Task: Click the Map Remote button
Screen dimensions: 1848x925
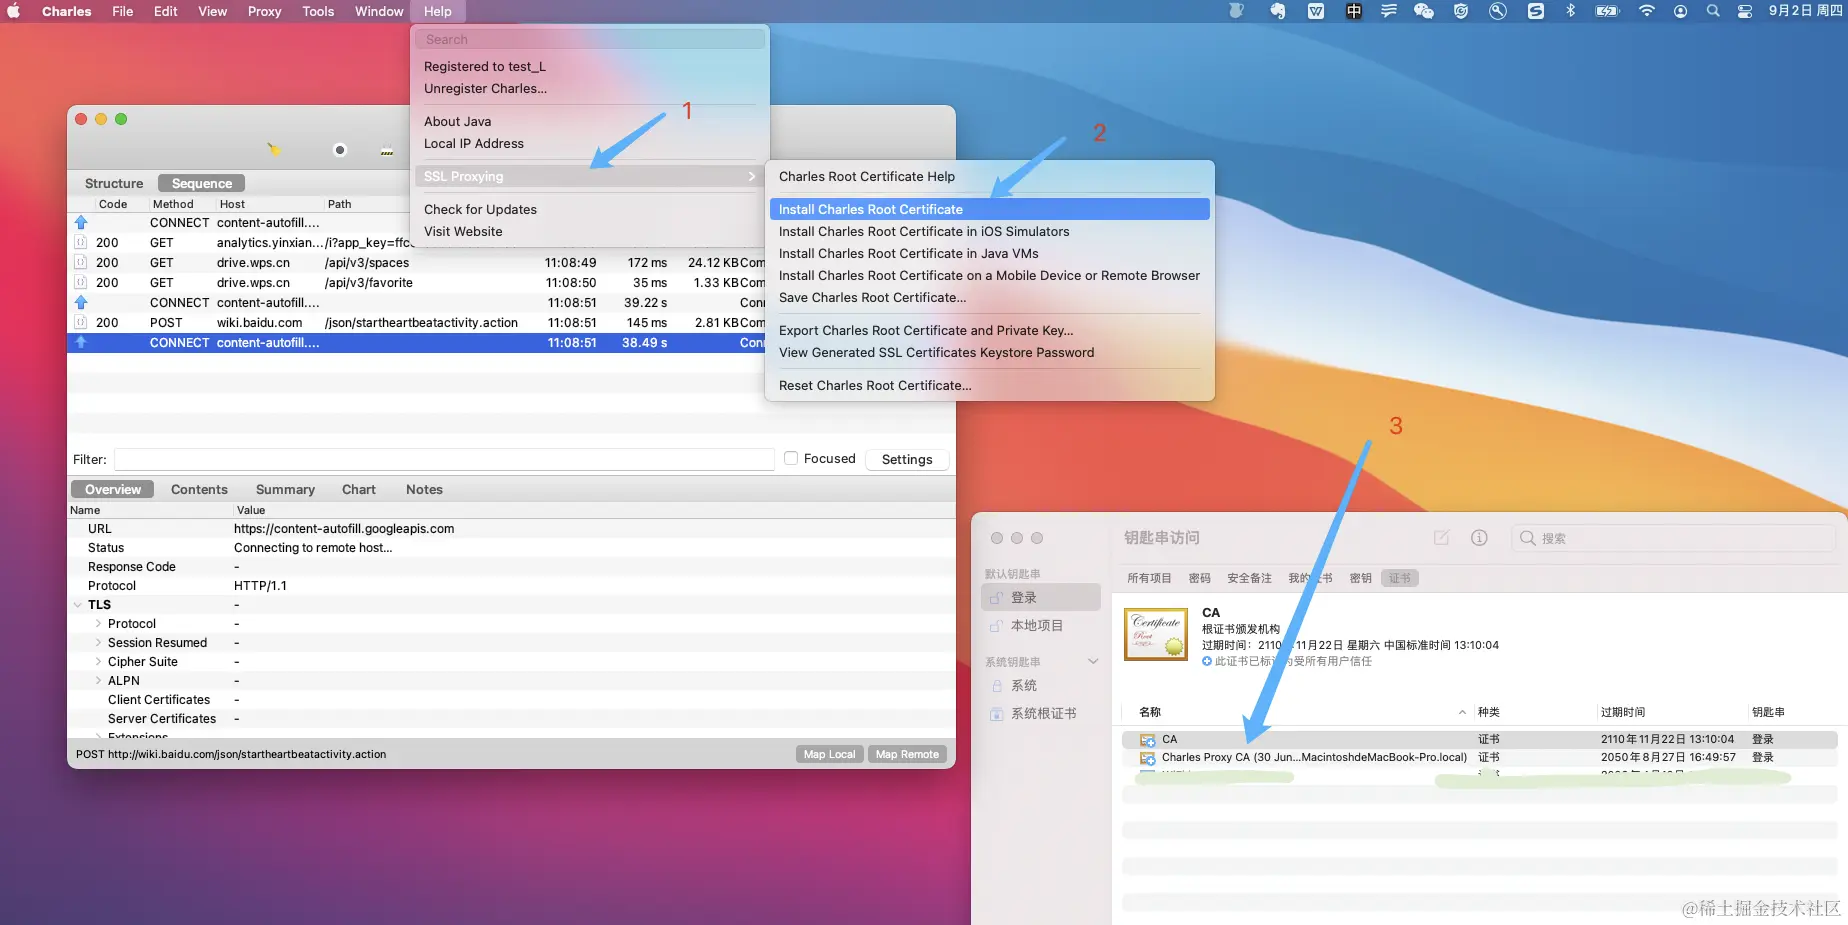Action: [907, 754]
